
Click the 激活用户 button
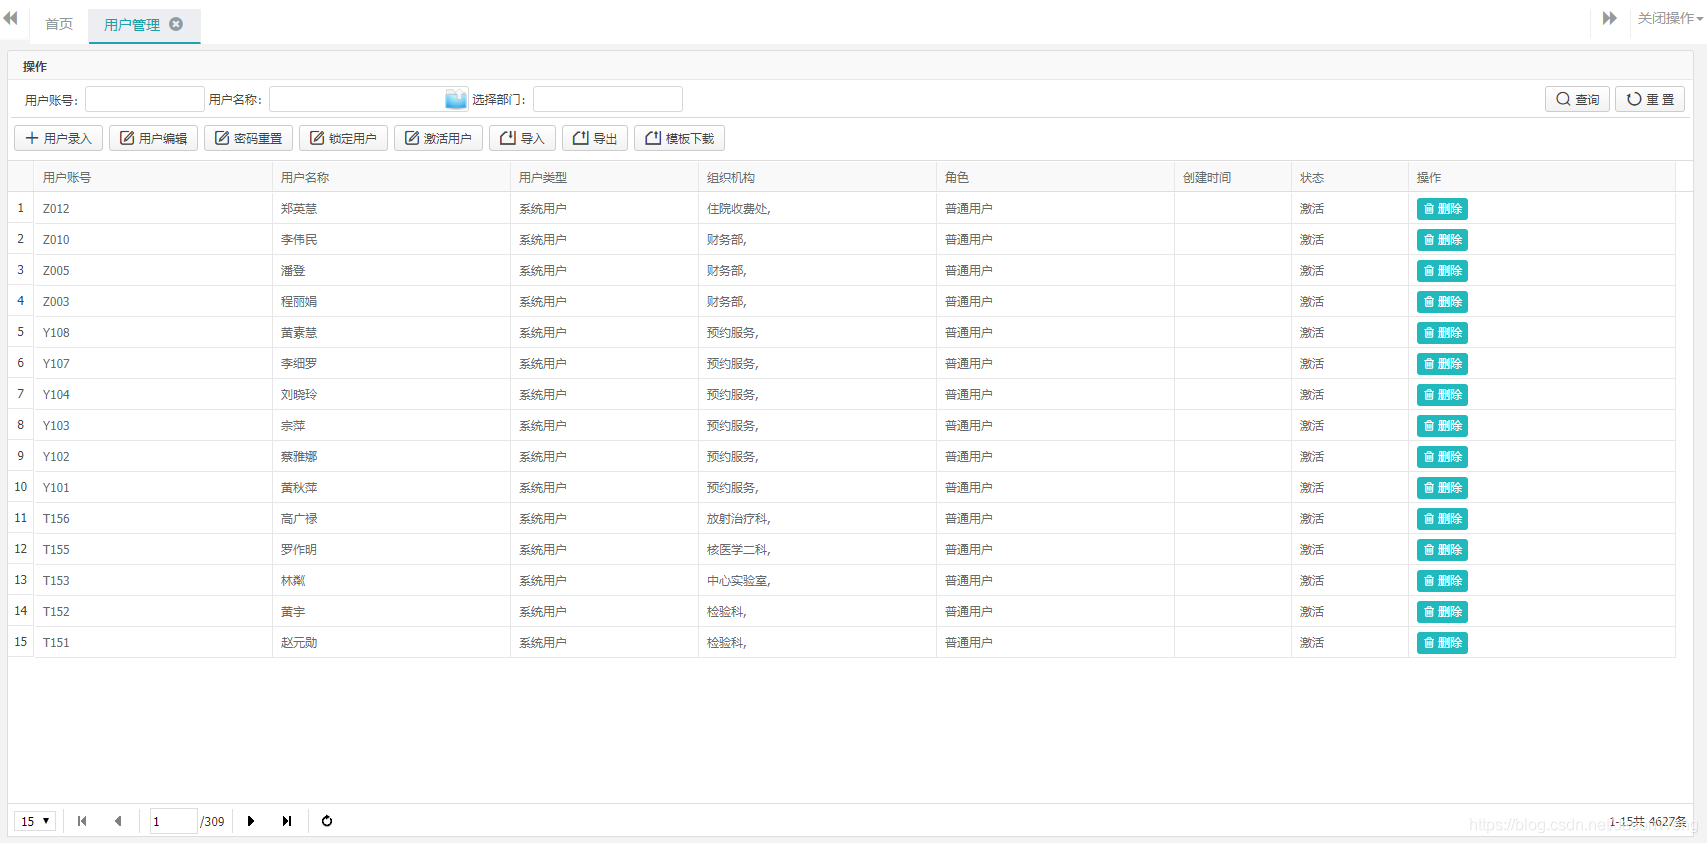438,138
